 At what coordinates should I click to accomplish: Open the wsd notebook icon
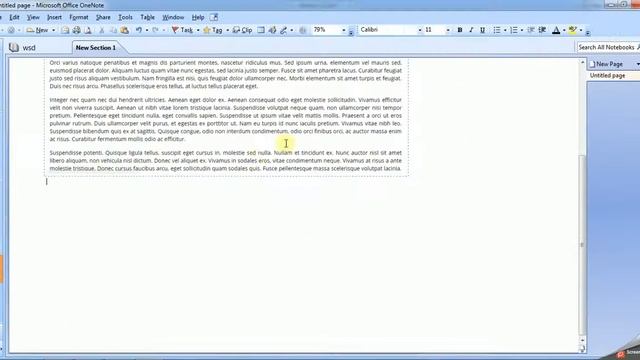(x=14, y=47)
